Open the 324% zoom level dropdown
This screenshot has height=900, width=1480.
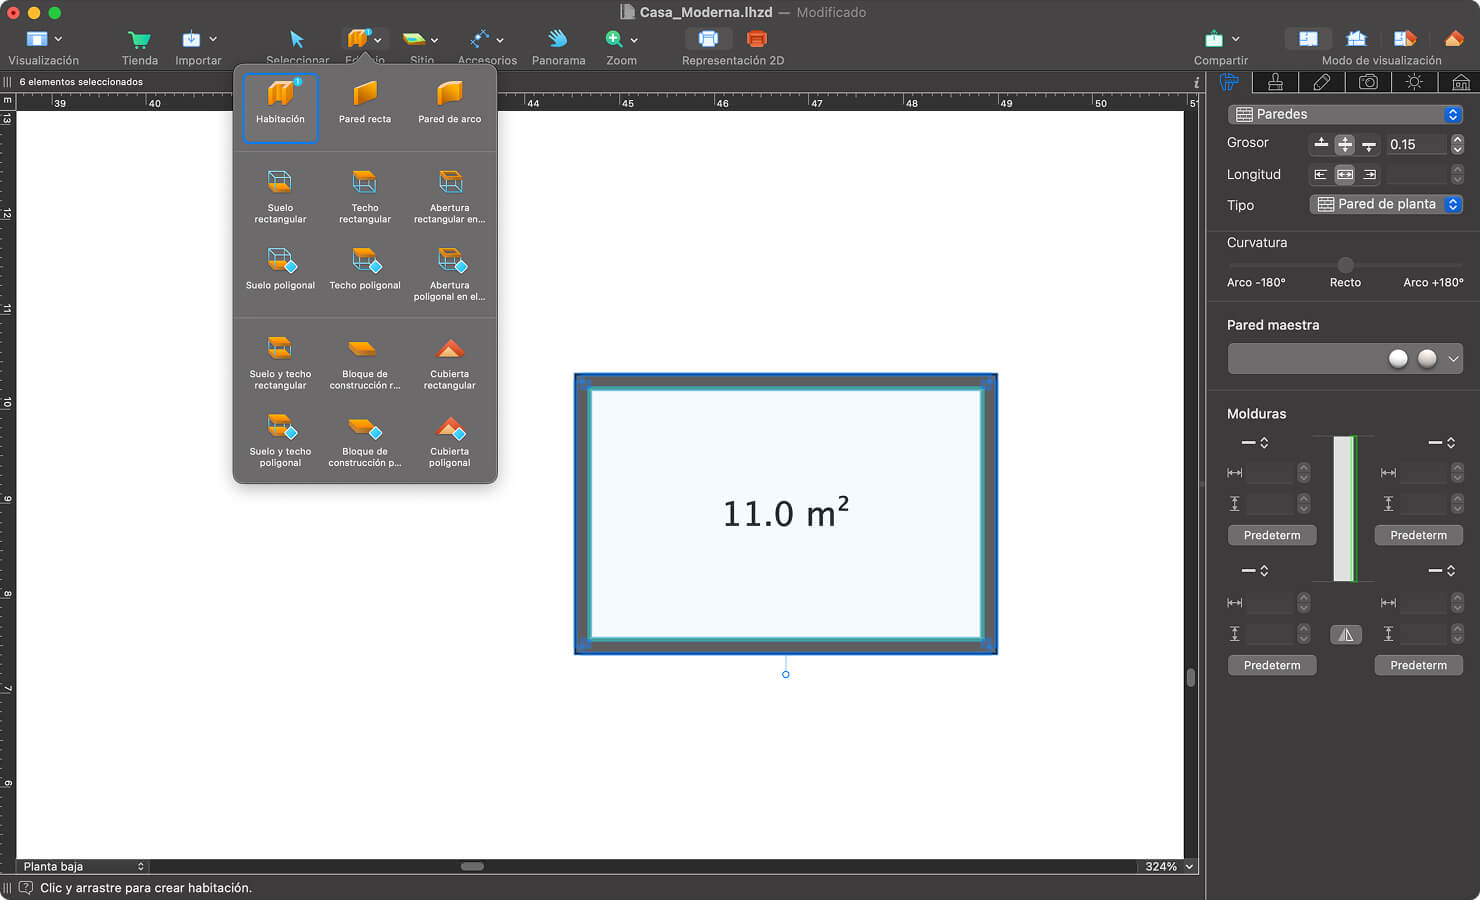(1167, 867)
